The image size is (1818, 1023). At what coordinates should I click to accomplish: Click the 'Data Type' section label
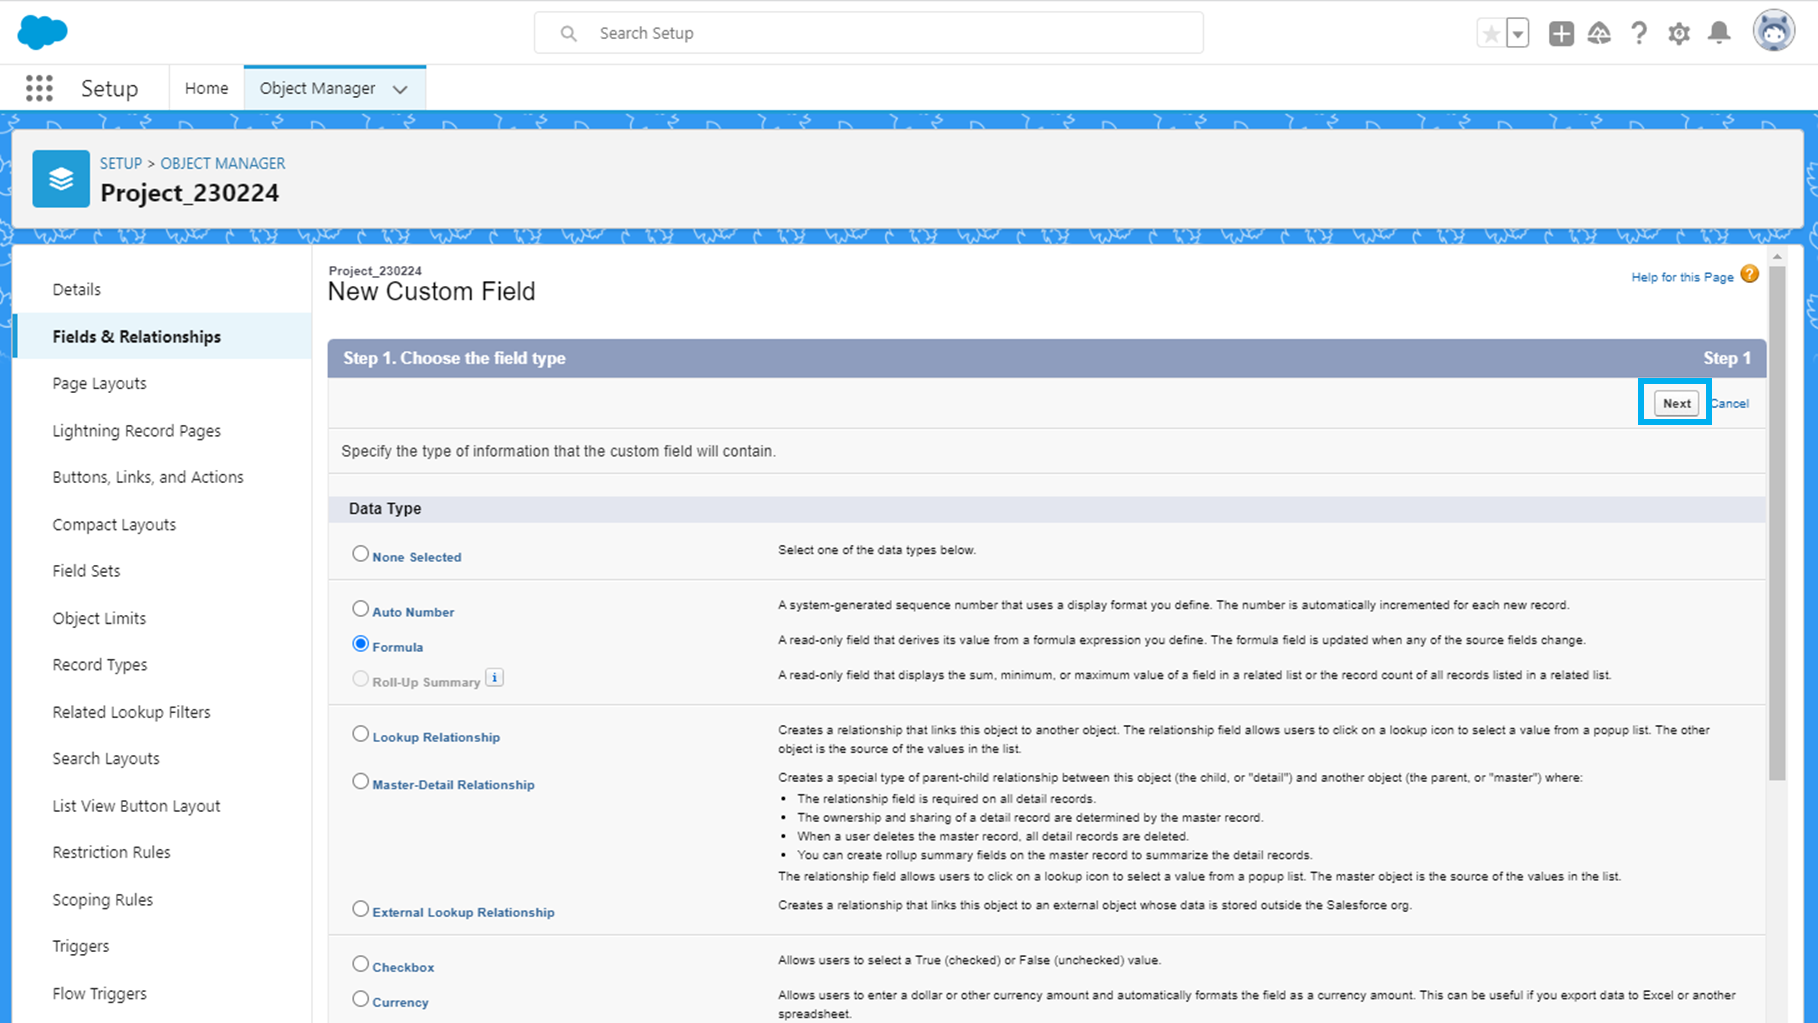385,508
